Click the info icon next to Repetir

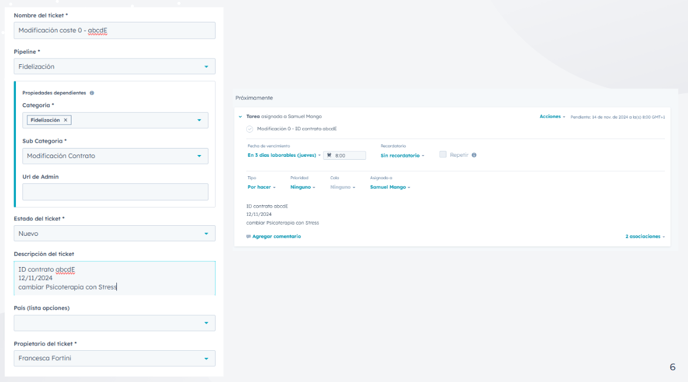tap(474, 155)
